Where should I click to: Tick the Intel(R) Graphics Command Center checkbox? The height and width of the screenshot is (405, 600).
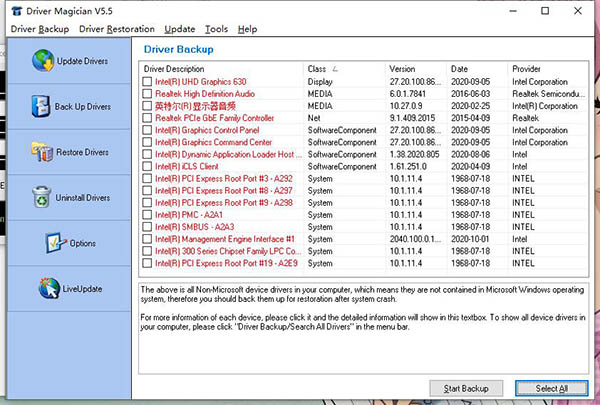pyautogui.click(x=147, y=142)
